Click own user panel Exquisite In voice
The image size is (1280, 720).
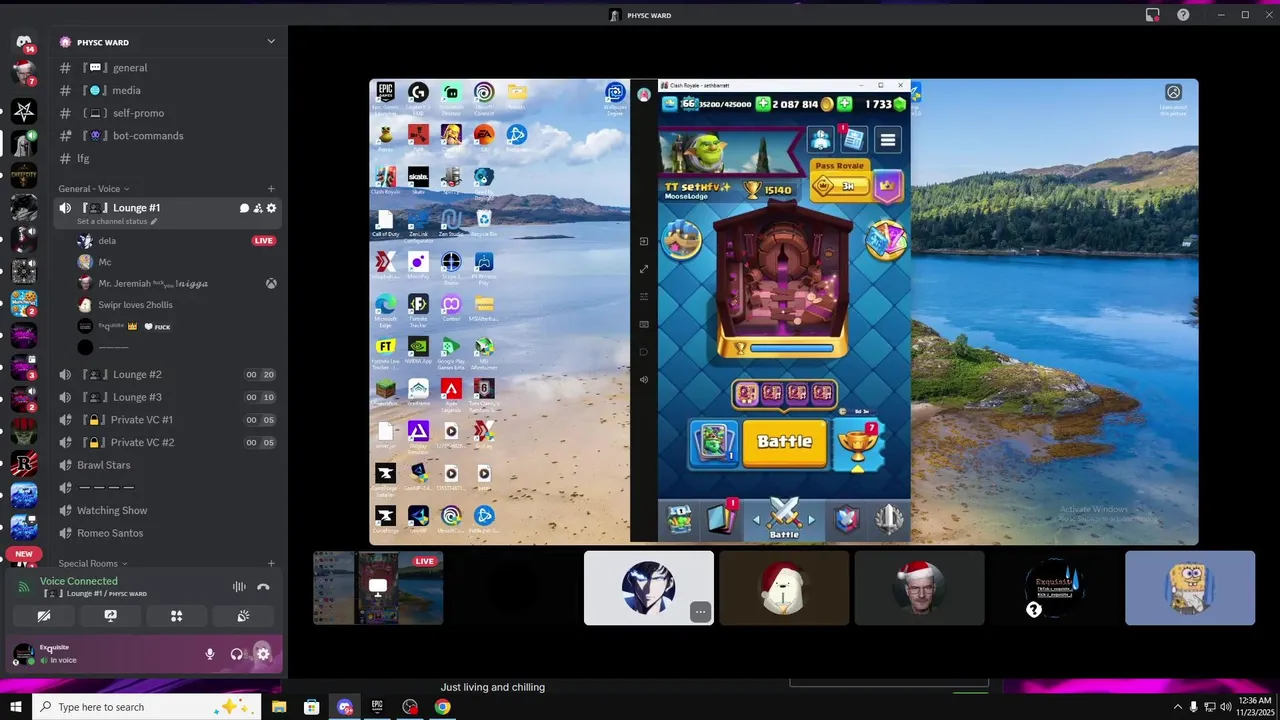coord(102,654)
